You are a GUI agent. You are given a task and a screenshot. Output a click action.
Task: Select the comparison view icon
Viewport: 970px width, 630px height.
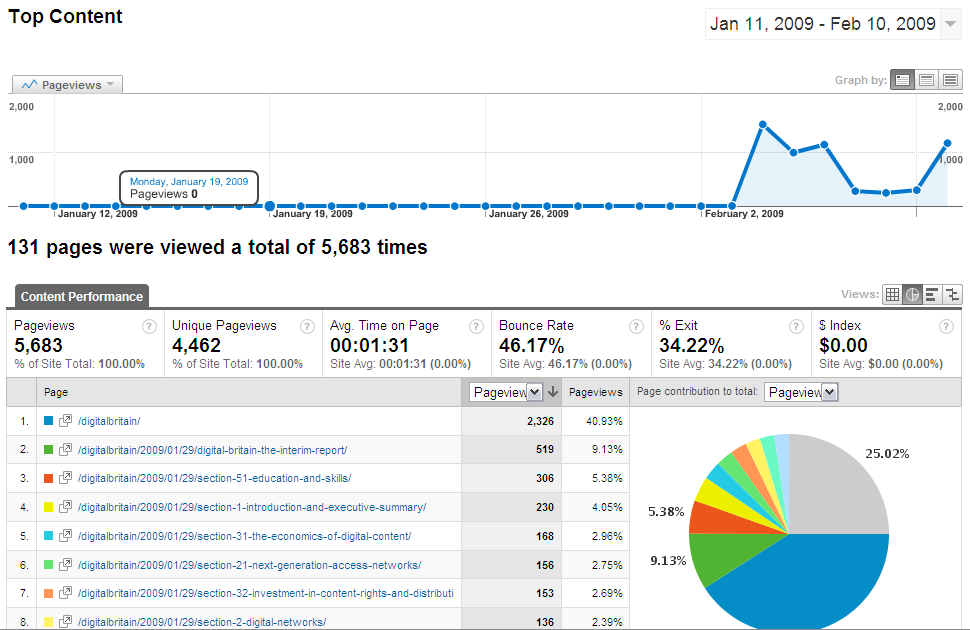point(952,294)
